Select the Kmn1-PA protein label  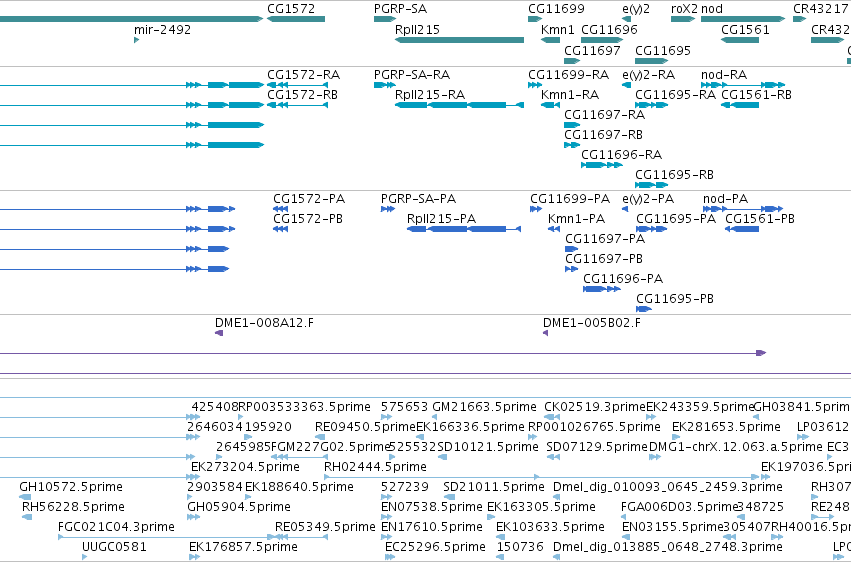576,219
